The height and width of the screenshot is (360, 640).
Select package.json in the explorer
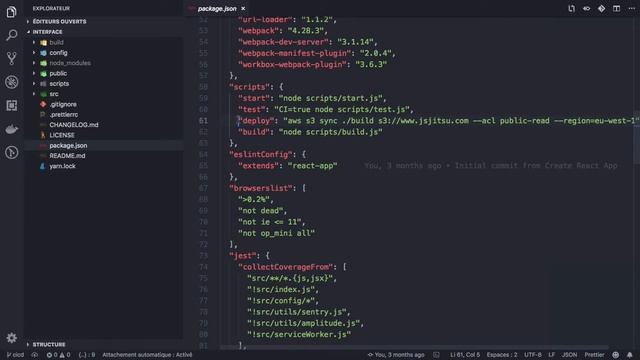68,145
